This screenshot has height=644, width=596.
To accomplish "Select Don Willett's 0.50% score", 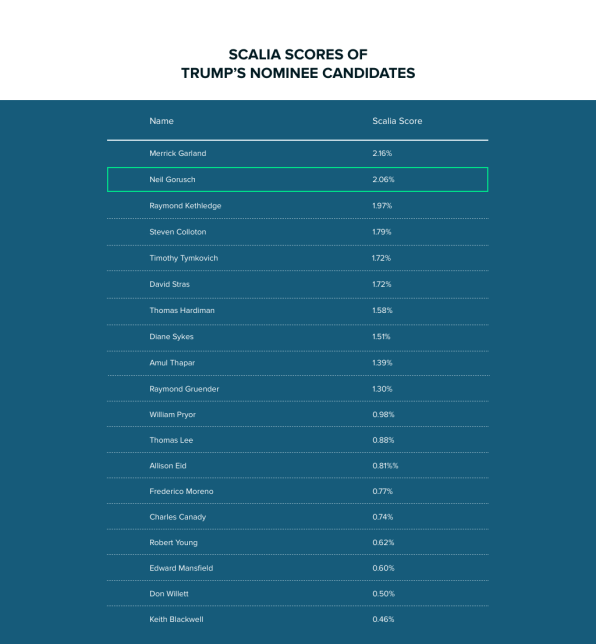I will click(384, 594).
